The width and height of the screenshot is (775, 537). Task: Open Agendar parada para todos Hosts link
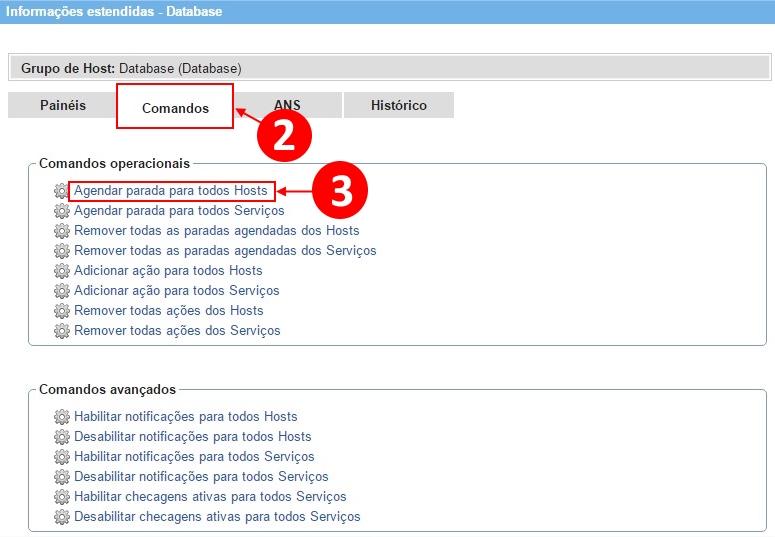click(171, 191)
